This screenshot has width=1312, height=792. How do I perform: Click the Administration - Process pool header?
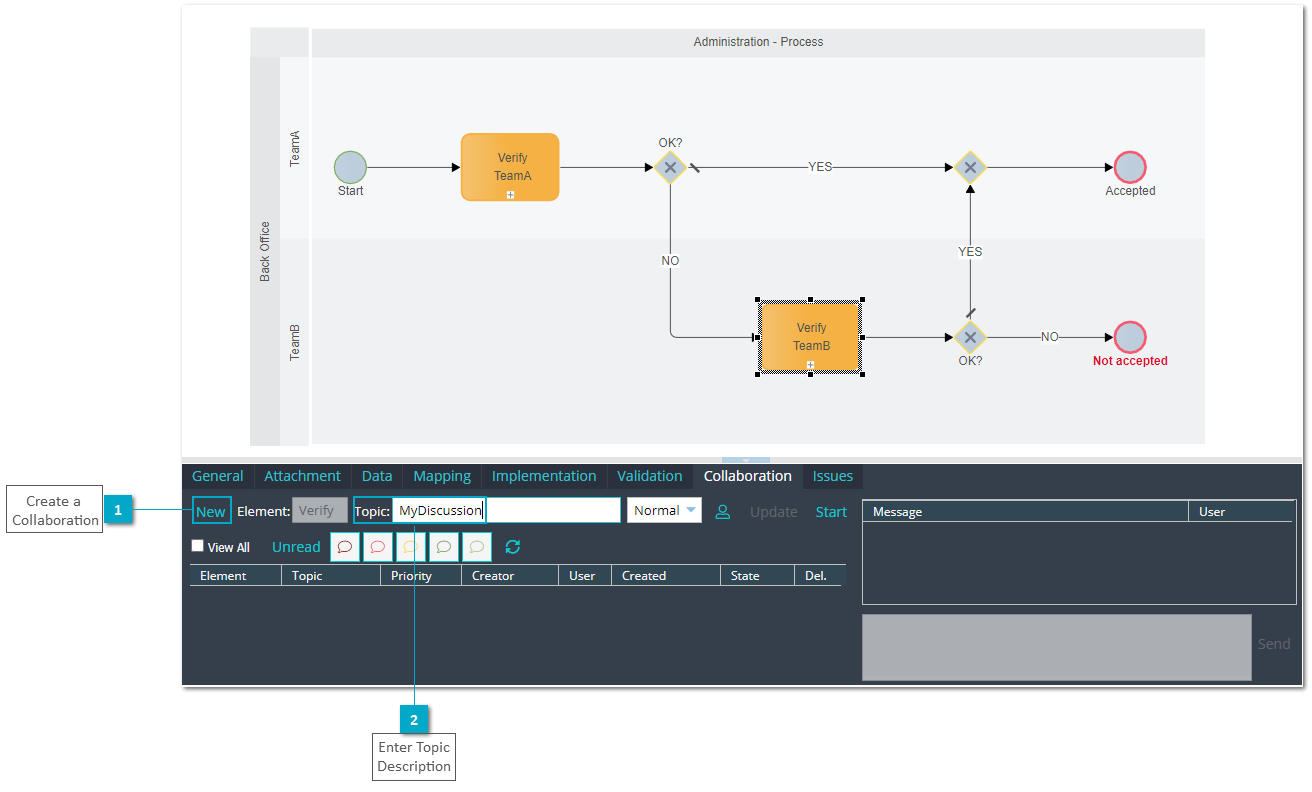[x=758, y=42]
